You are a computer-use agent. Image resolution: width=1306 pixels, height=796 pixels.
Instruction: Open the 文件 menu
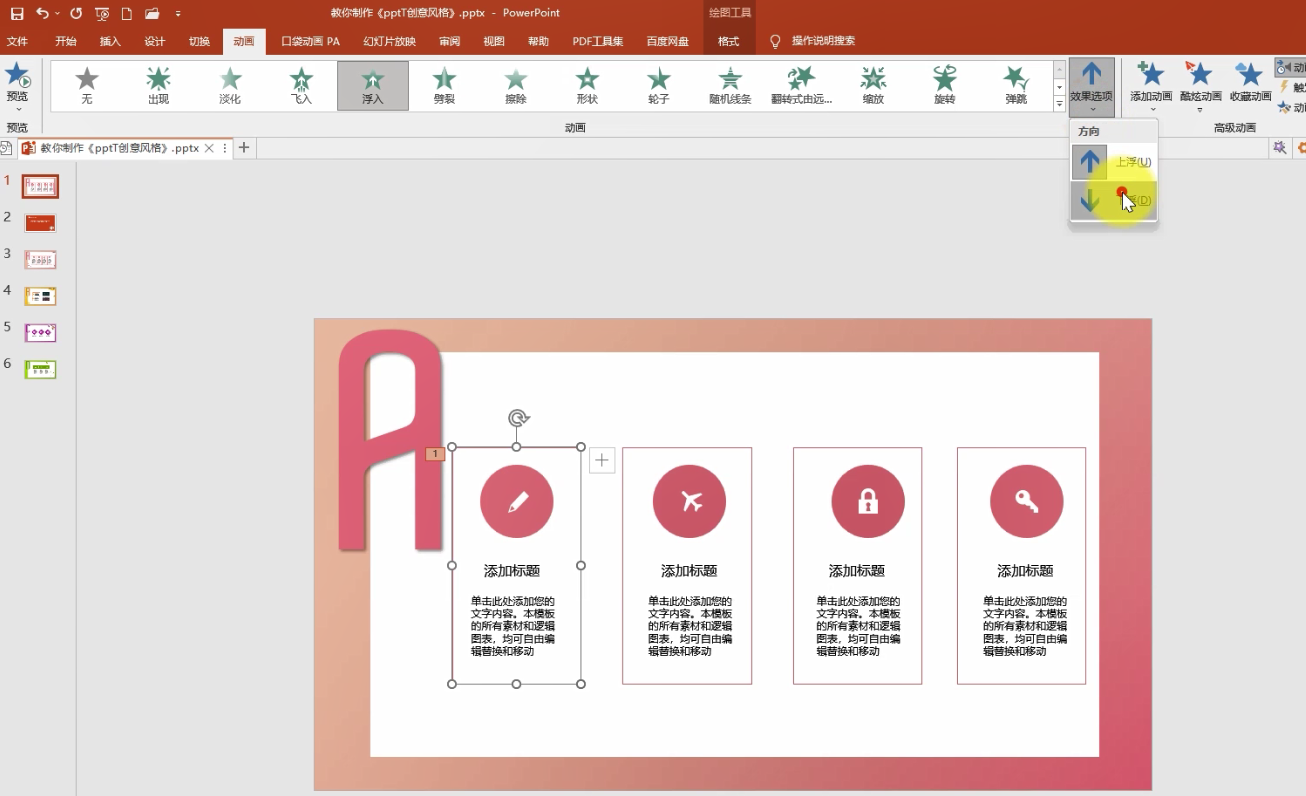tap(17, 41)
